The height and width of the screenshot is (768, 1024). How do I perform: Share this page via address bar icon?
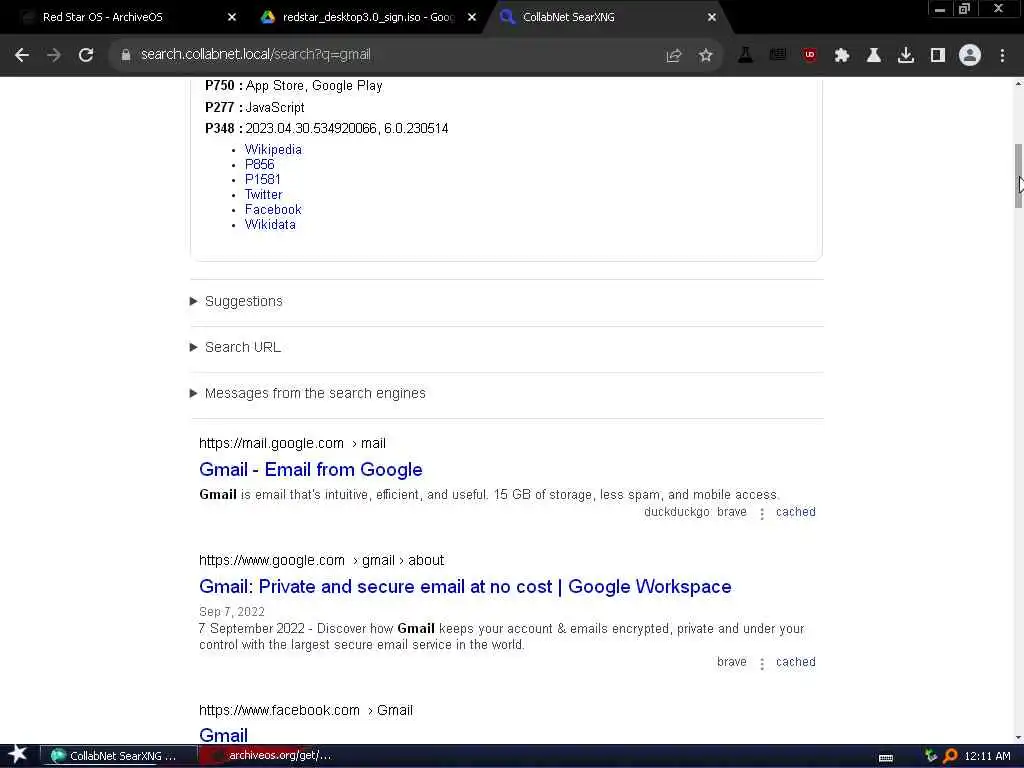tap(673, 56)
